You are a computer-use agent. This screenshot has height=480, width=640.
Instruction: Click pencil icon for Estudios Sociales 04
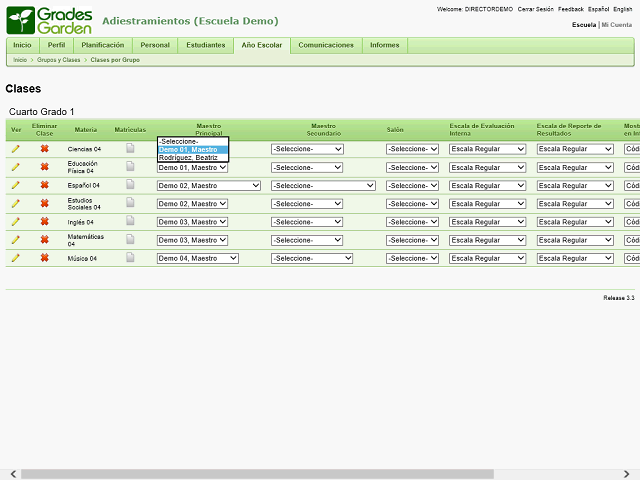coord(16,203)
